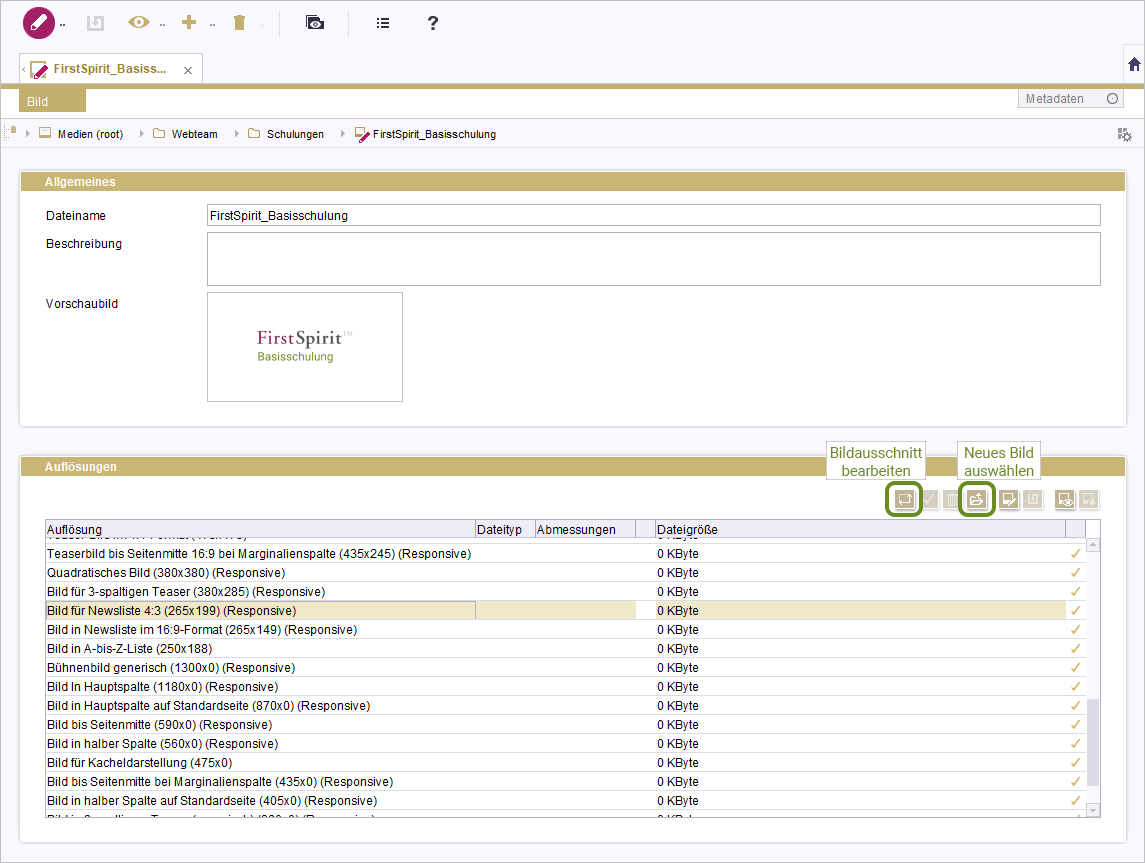The height and width of the screenshot is (863, 1145).
Task: Click FirstSpirit_Basisschulung in breadcrumb
Action: coord(434,134)
